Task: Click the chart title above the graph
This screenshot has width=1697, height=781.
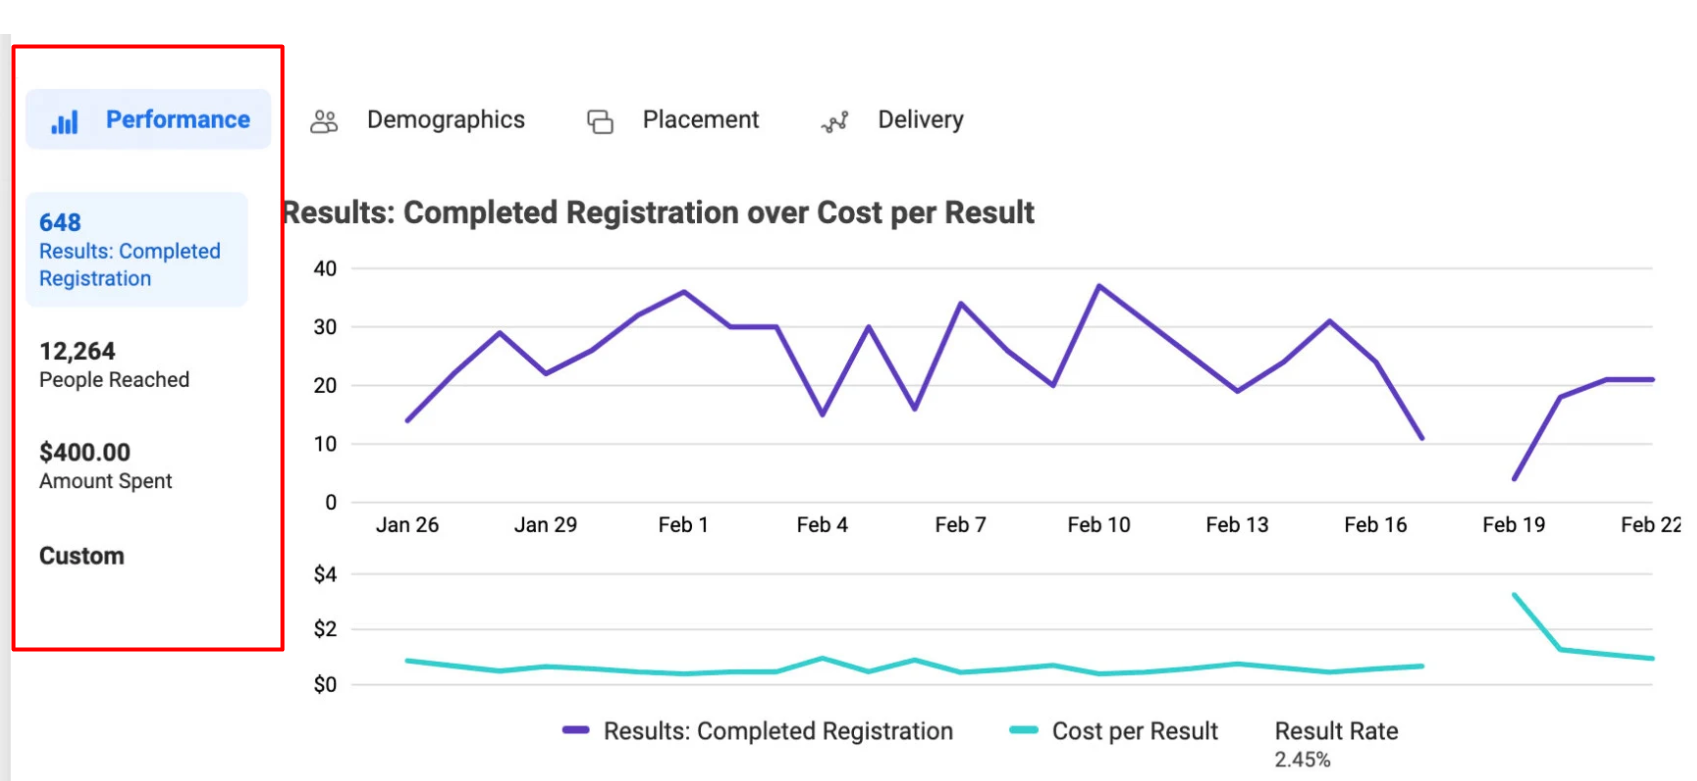Action: pos(658,213)
